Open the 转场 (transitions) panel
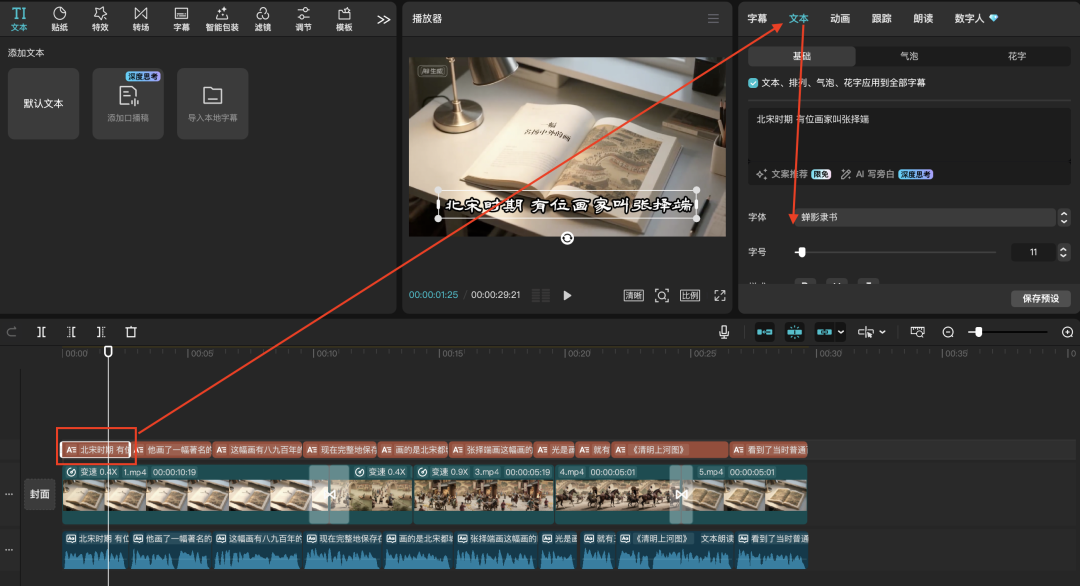 coord(140,18)
